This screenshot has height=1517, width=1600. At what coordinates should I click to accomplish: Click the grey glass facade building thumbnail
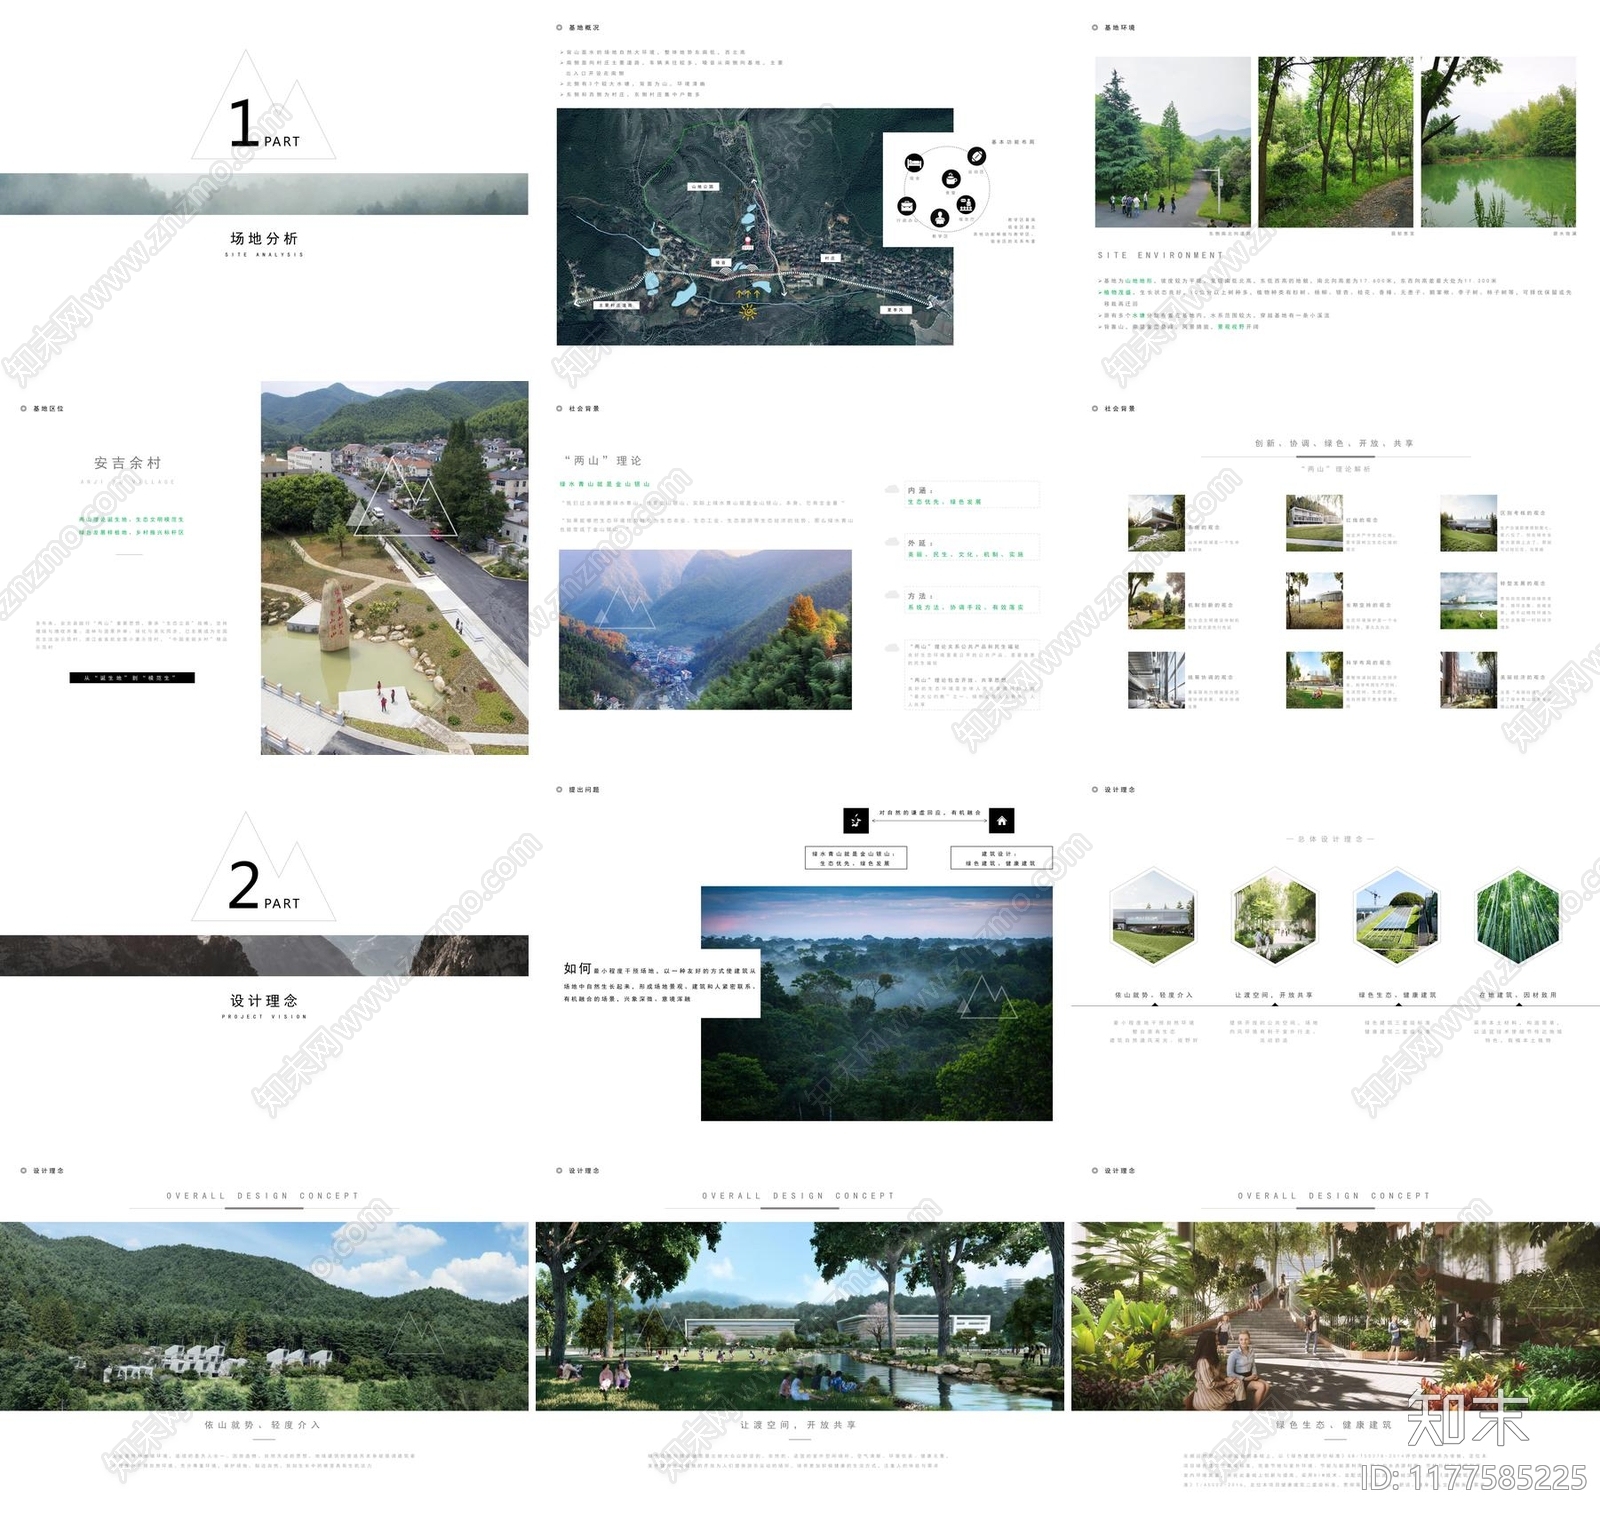pyautogui.click(x=1156, y=680)
